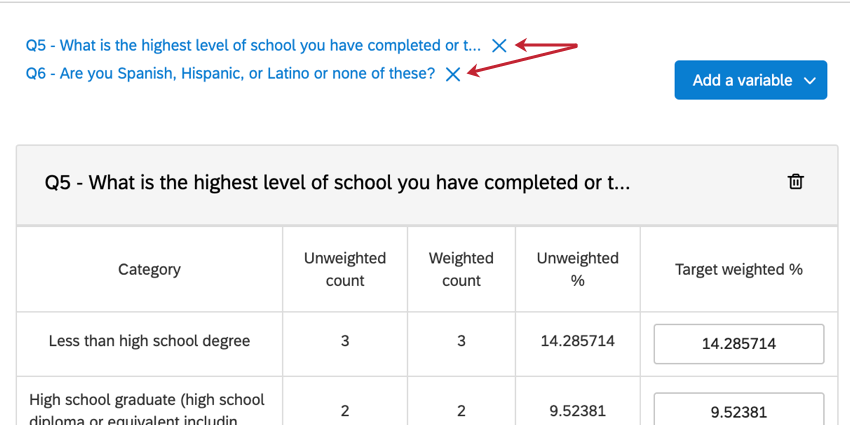Remove the Q5 variable with its X icon
The image size is (850, 425).
pos(499,46)
